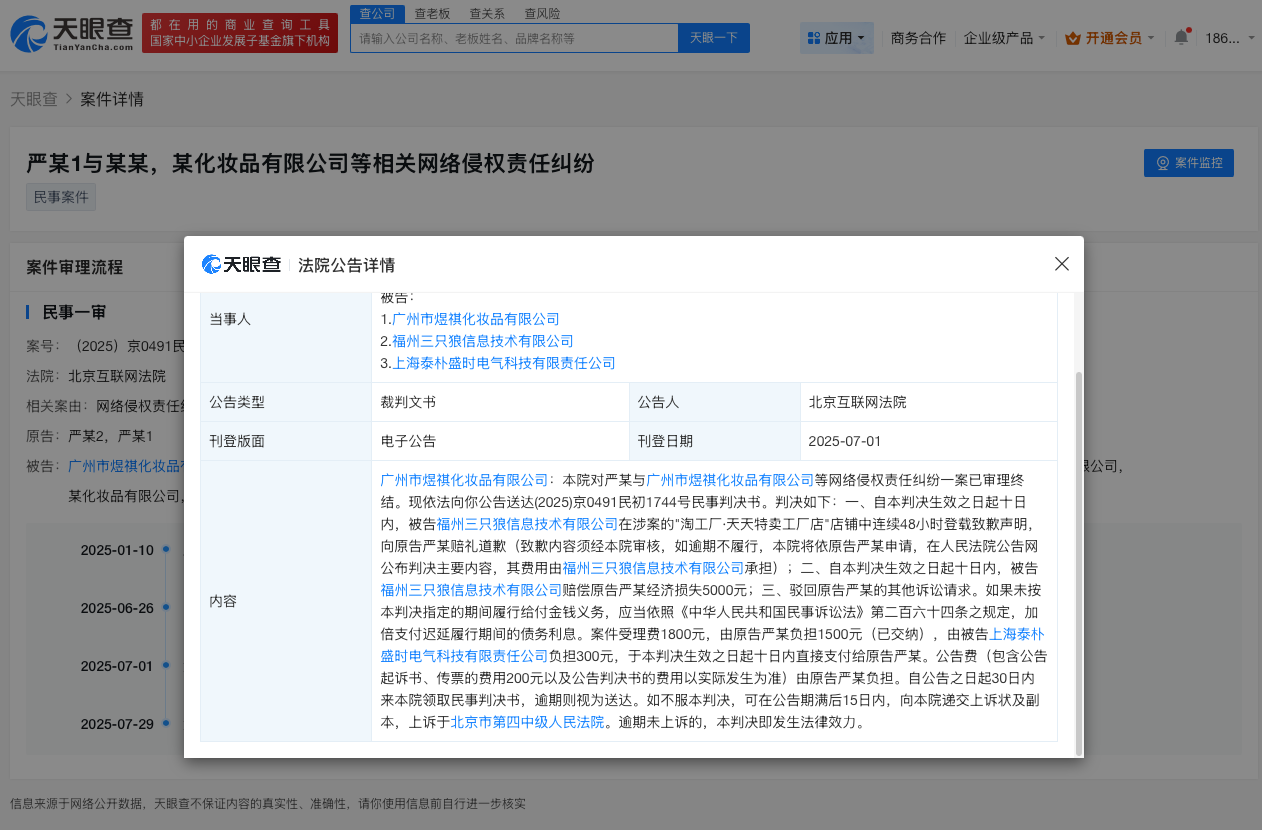
Task: Click the red banner 都在用的商业查询工具
Action: (x=240, y=34)
